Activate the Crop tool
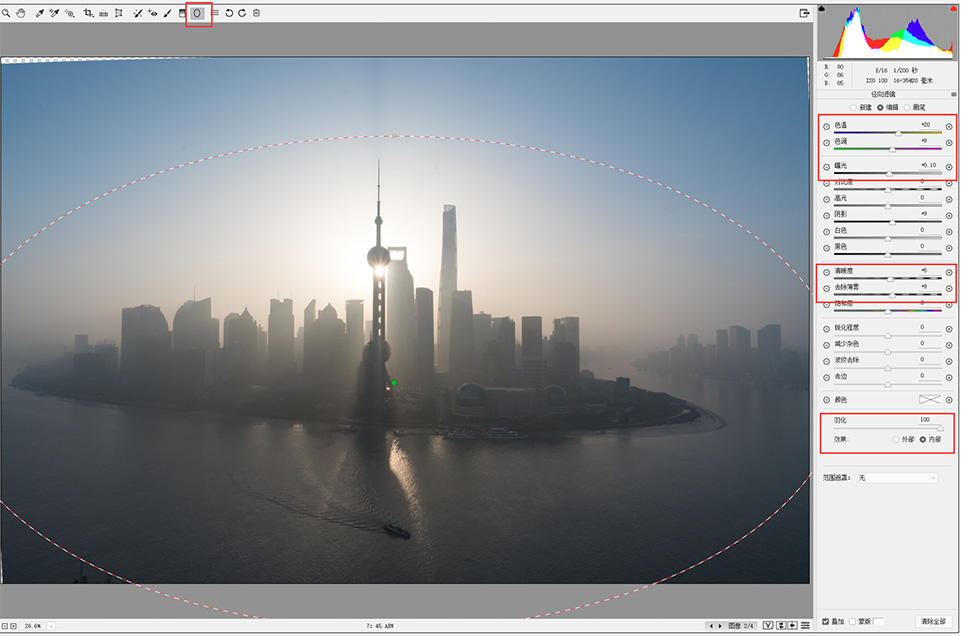The image size is (961, 636). tap(88, 13)
